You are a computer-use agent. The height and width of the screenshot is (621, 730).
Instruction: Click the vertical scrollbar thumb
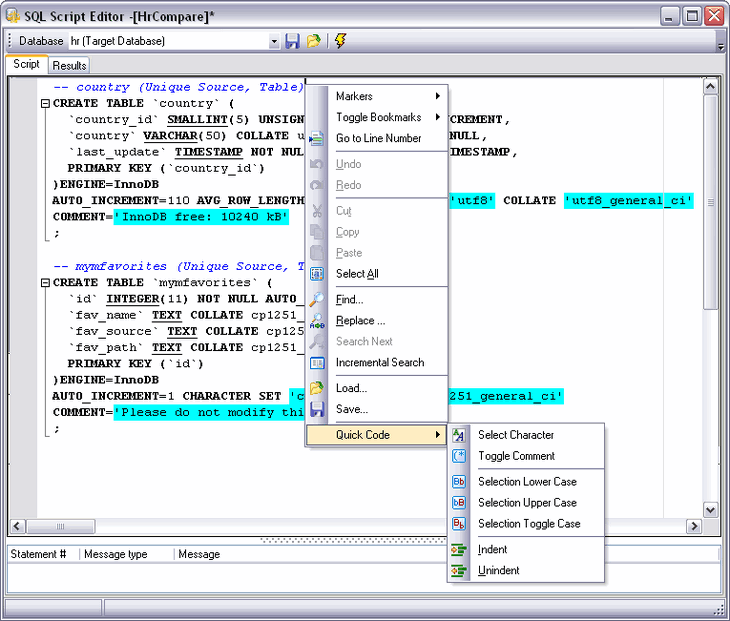click(x=710, y=202)
